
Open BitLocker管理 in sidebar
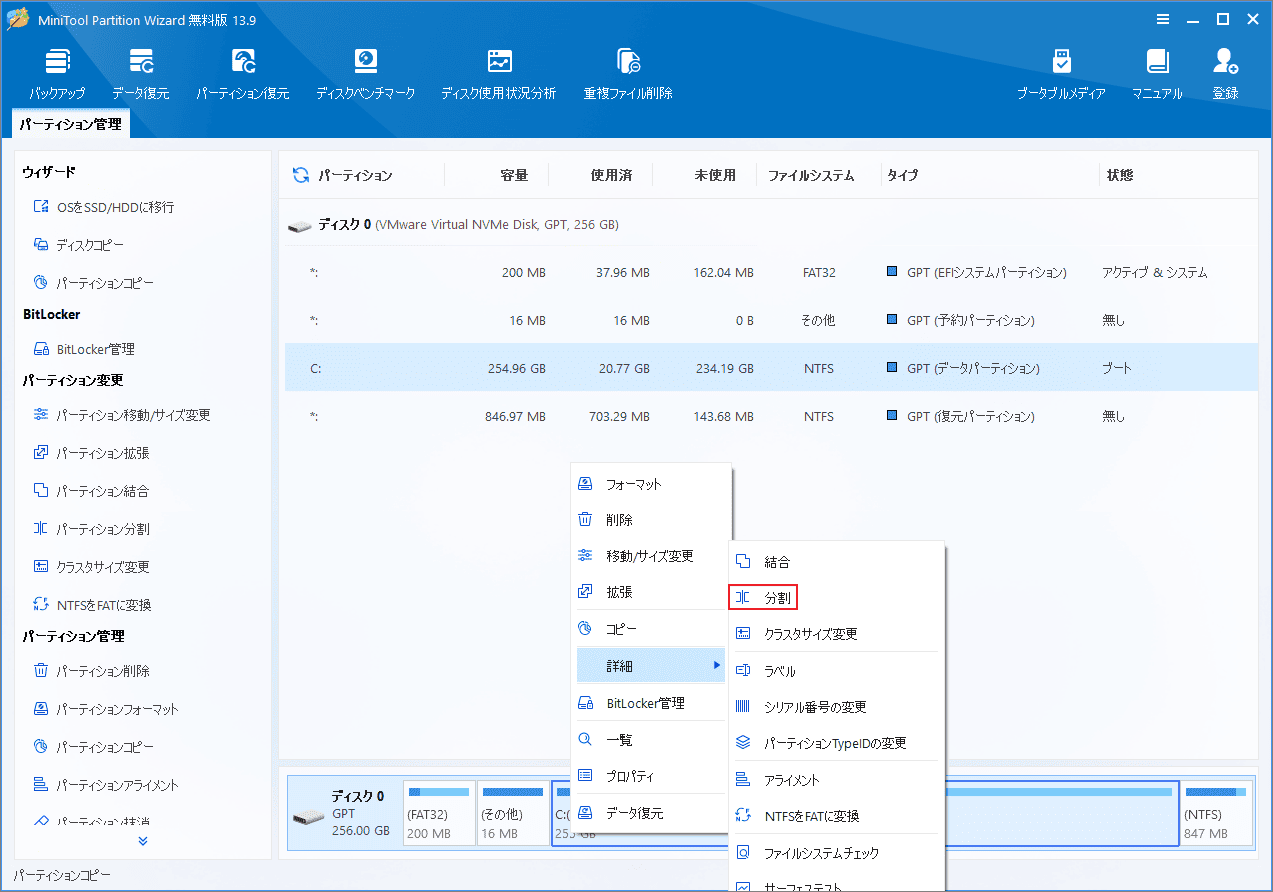84,349
